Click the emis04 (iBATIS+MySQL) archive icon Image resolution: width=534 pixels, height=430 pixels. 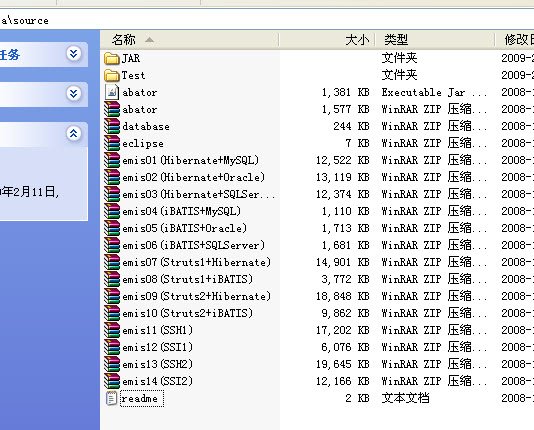point(112,211)
